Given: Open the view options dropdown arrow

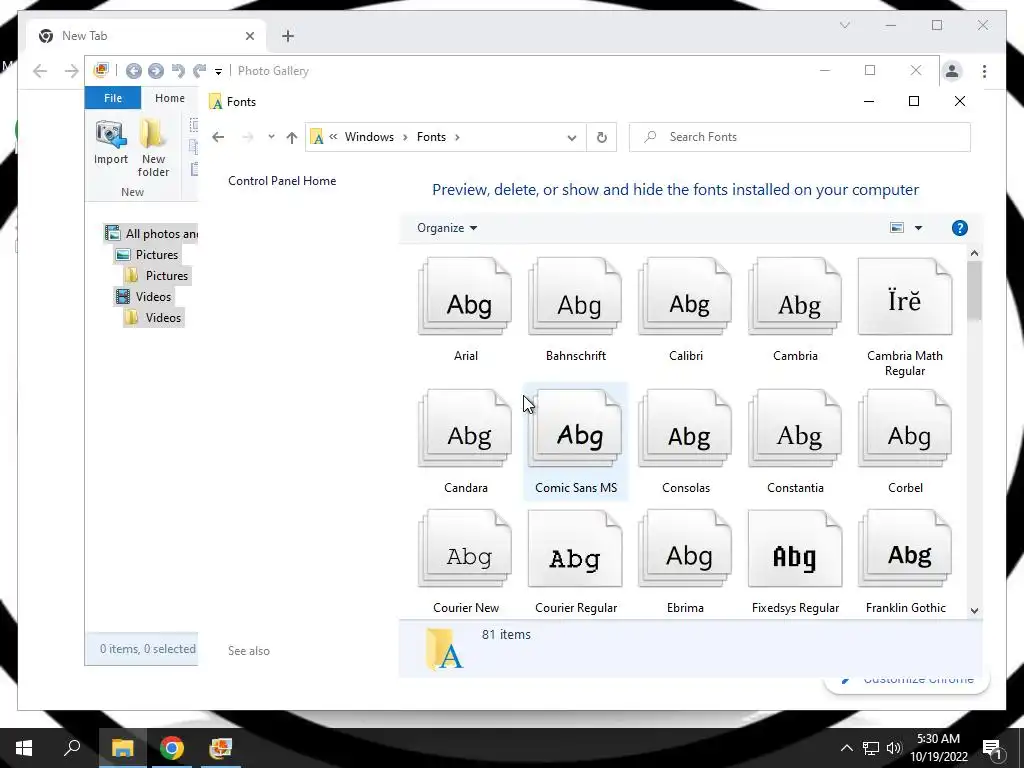Looking at the screenshot, I should pos(918,228).
